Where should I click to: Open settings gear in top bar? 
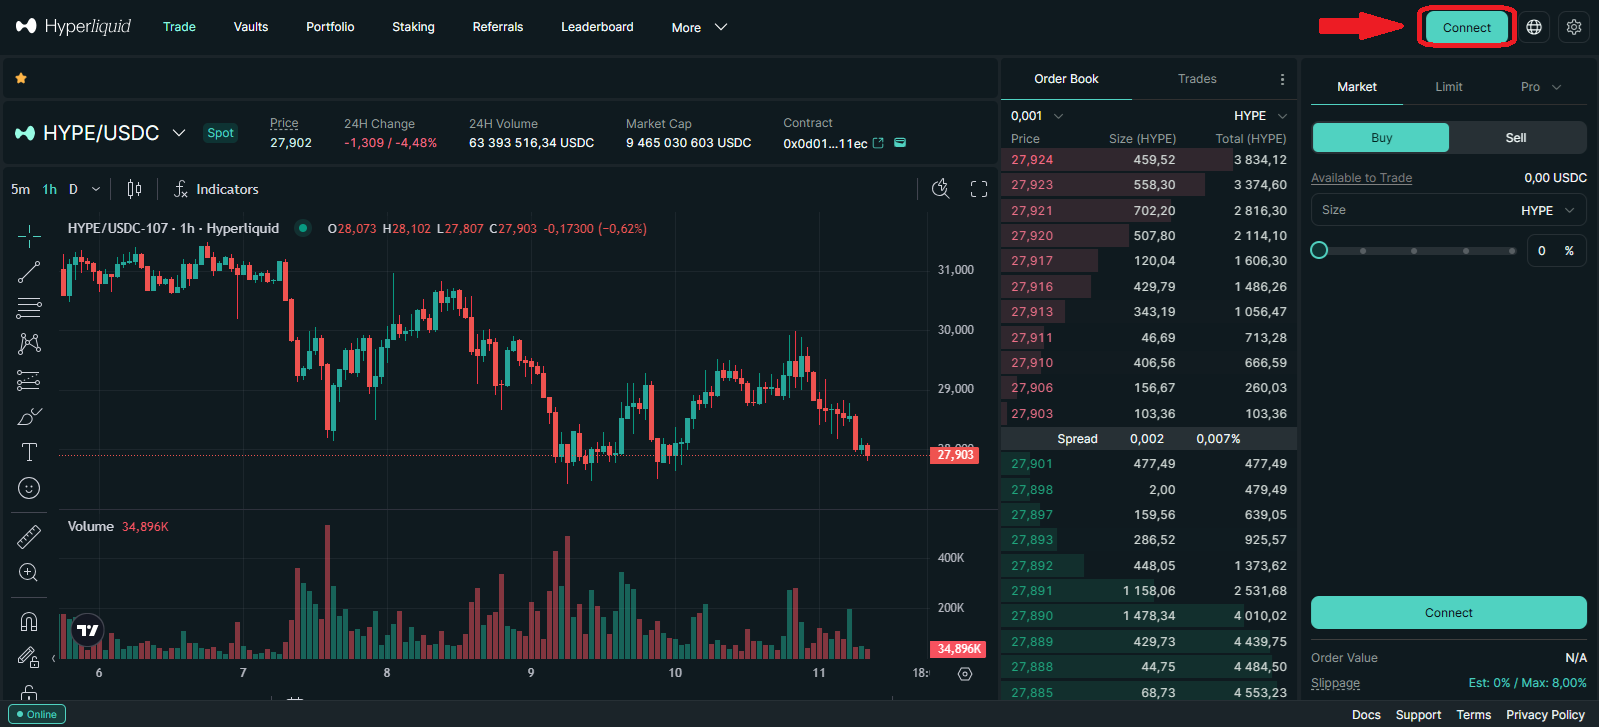(x=1574, y=27)
